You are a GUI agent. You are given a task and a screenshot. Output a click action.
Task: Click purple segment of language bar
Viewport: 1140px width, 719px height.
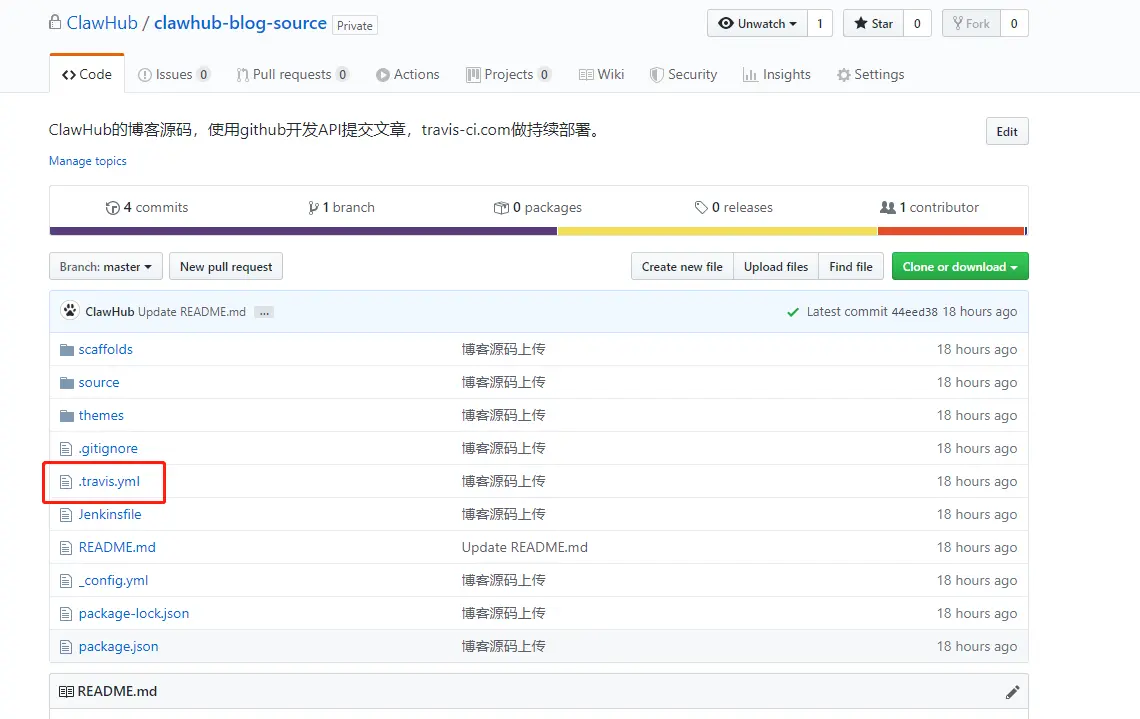[x=303, y=231]
